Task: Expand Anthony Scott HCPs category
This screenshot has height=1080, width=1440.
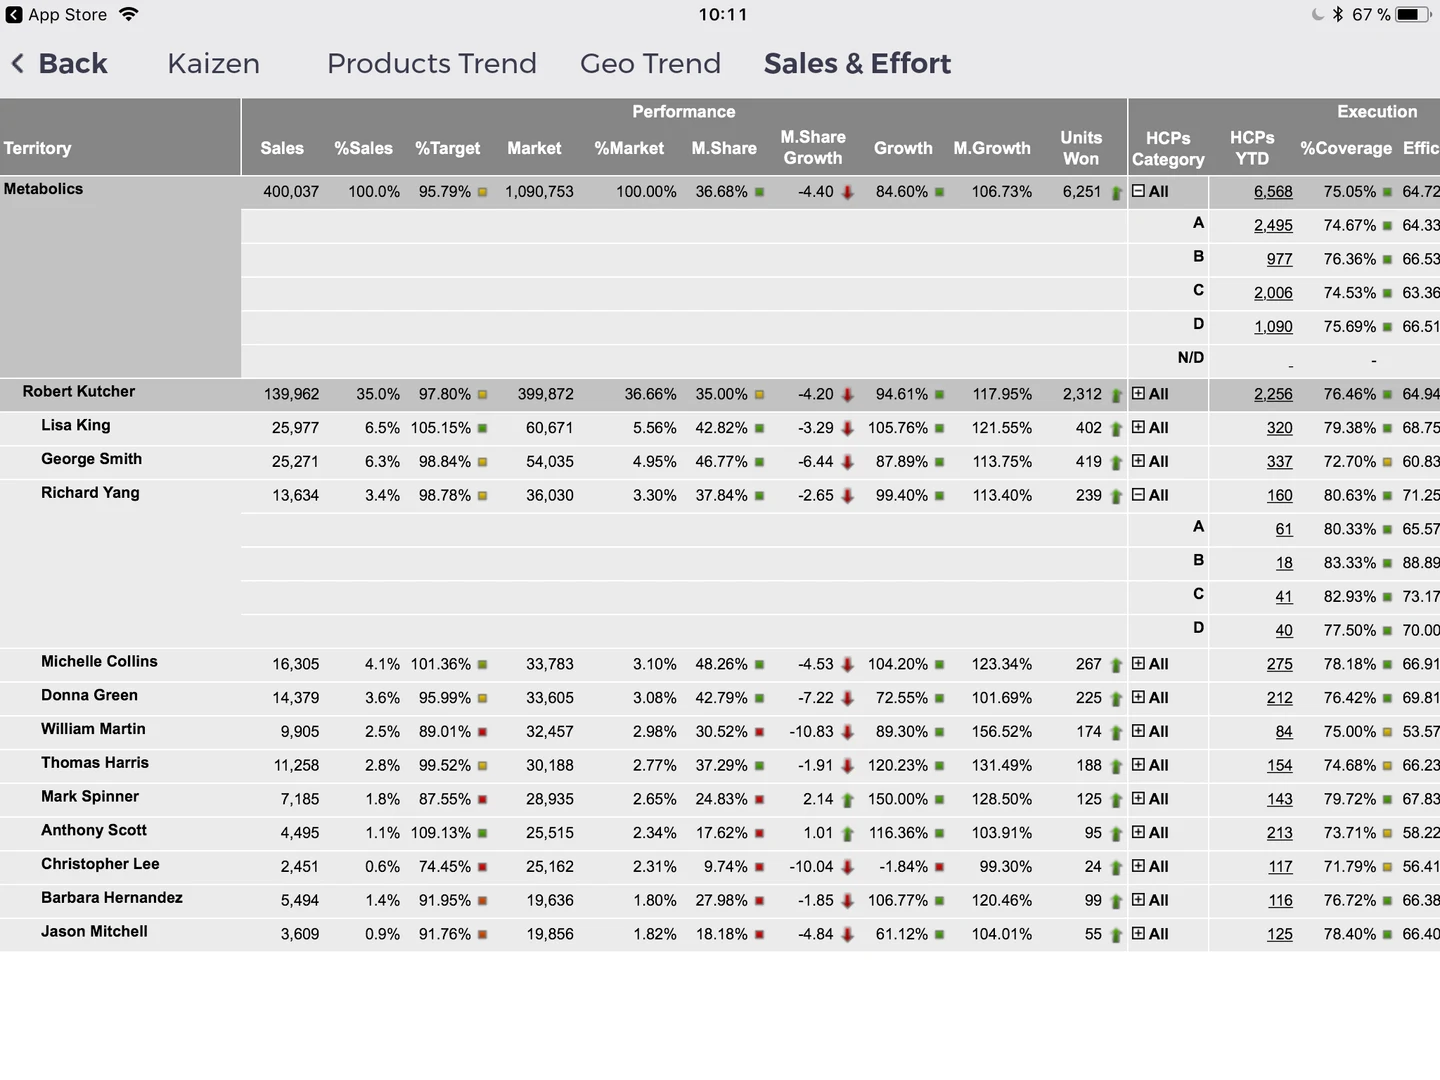Action: 1138,833
